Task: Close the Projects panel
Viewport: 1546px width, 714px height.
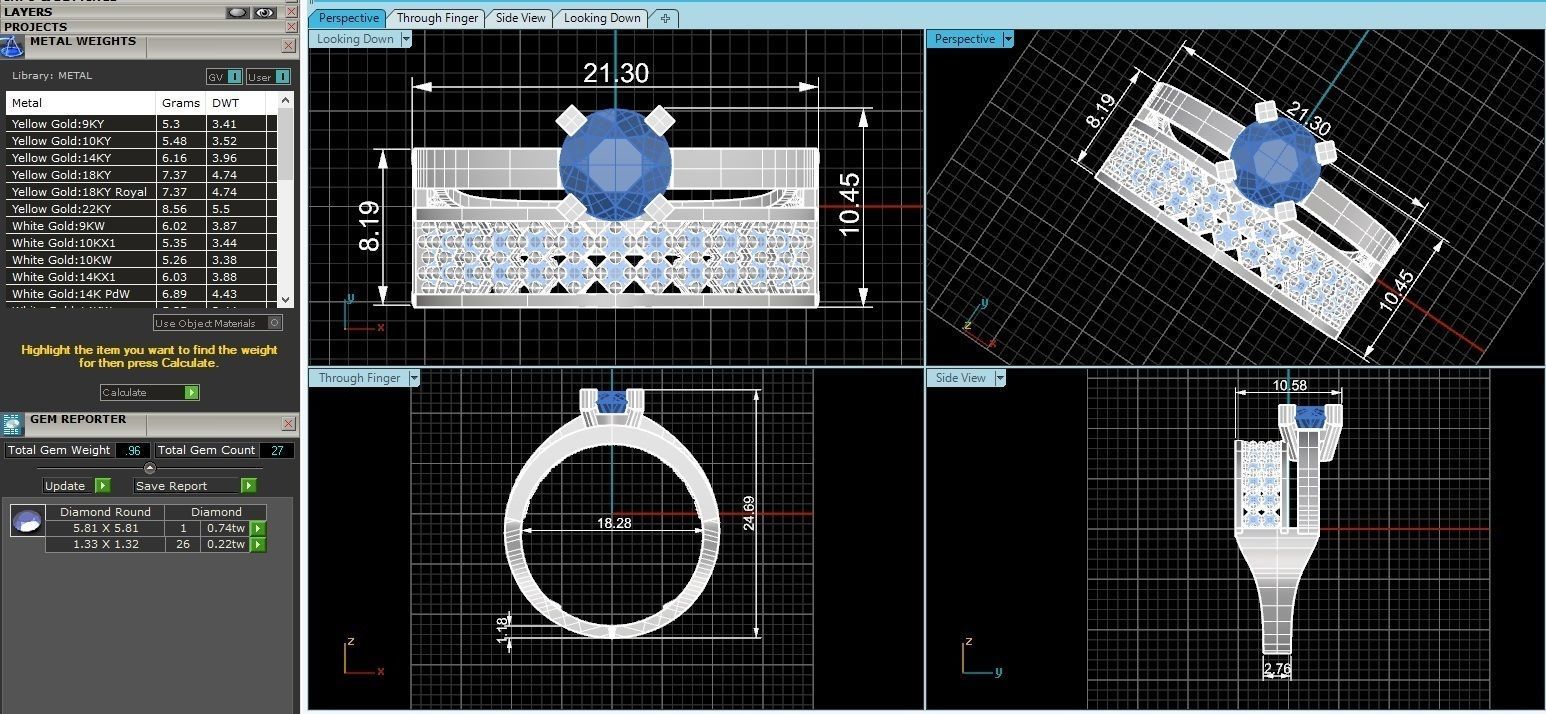Action: click(x=291, y=27)
